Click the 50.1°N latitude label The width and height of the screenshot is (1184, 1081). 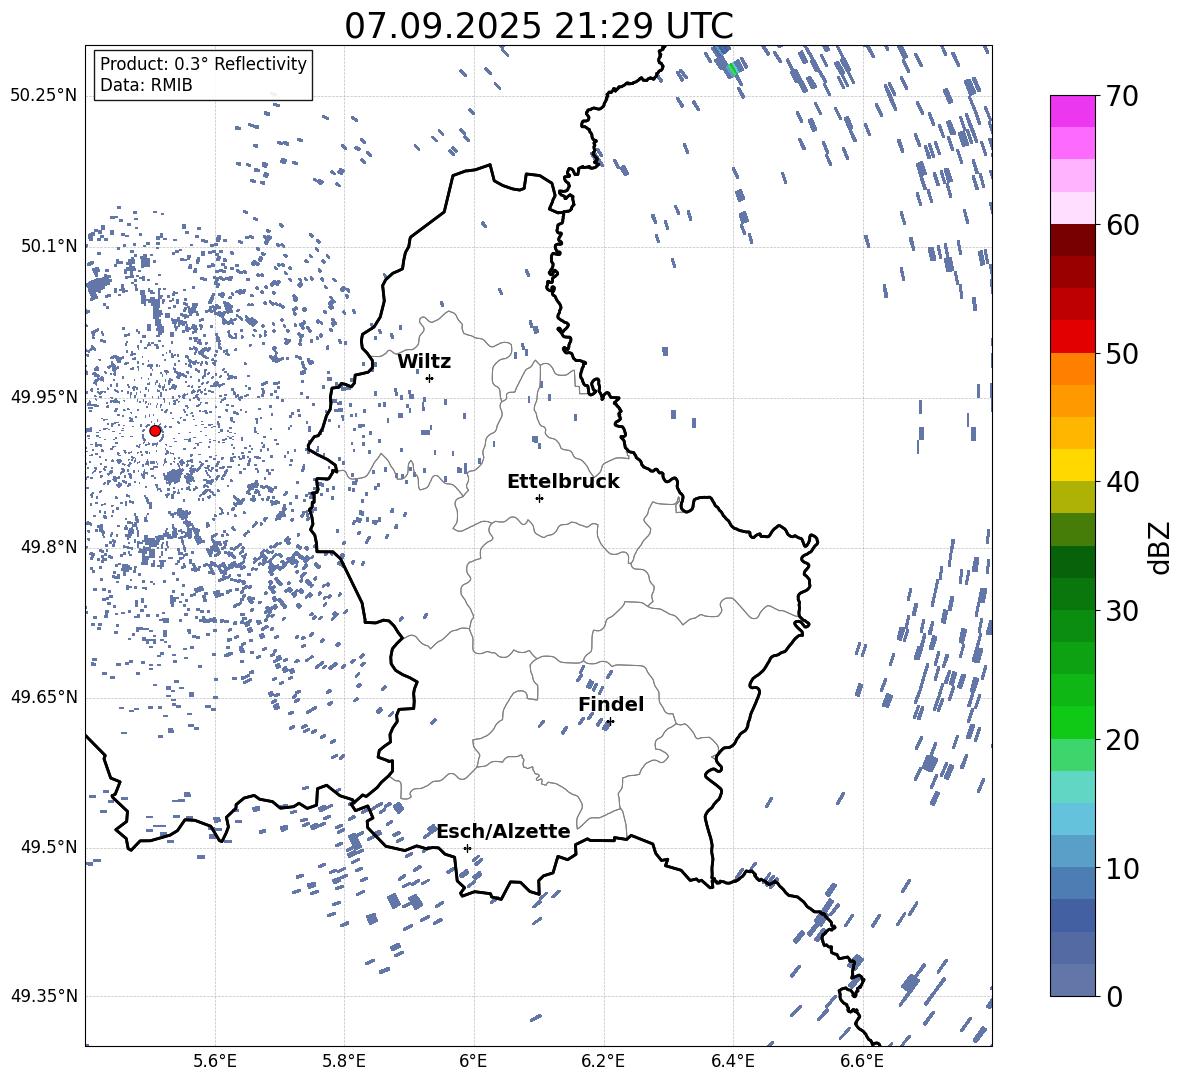pos(49,246)
